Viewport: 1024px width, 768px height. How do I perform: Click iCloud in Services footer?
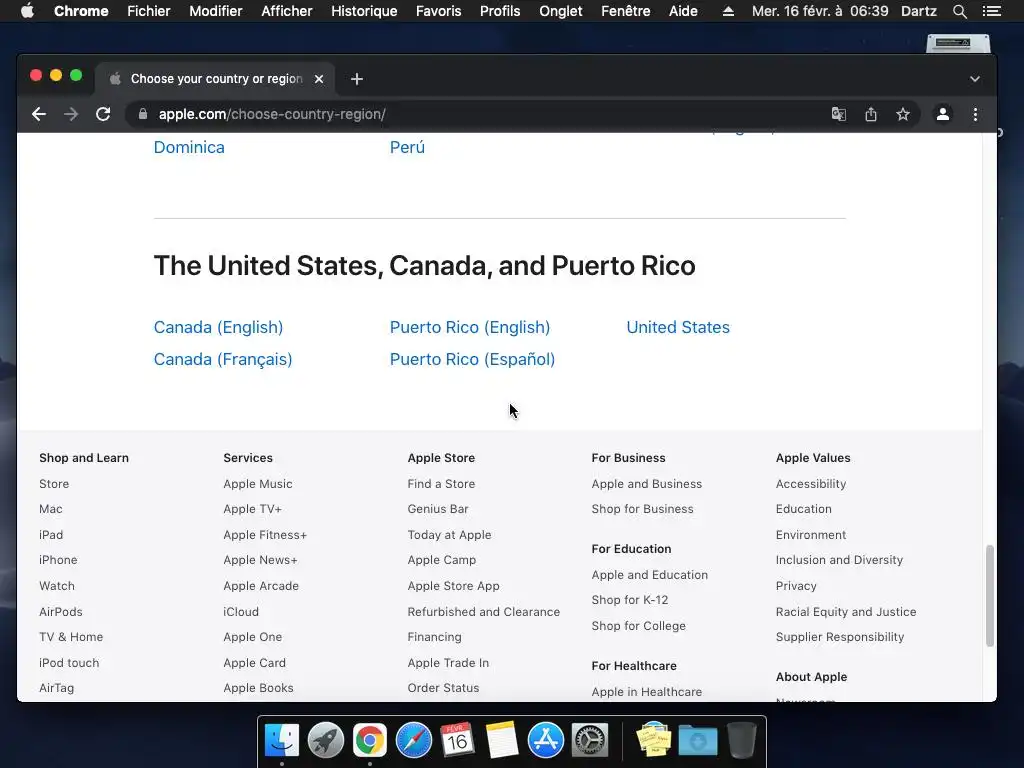click(x=241, y=612)
